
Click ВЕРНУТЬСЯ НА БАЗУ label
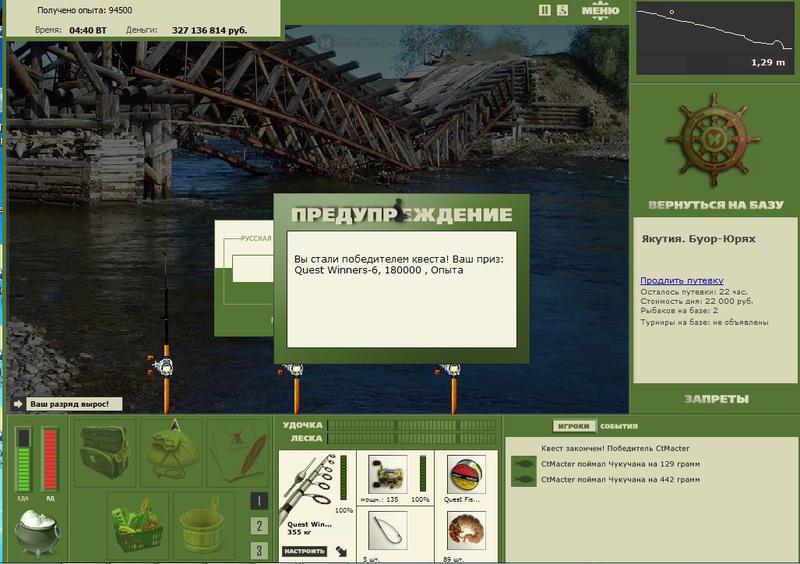pyautogui.click(x=715, y=205)
